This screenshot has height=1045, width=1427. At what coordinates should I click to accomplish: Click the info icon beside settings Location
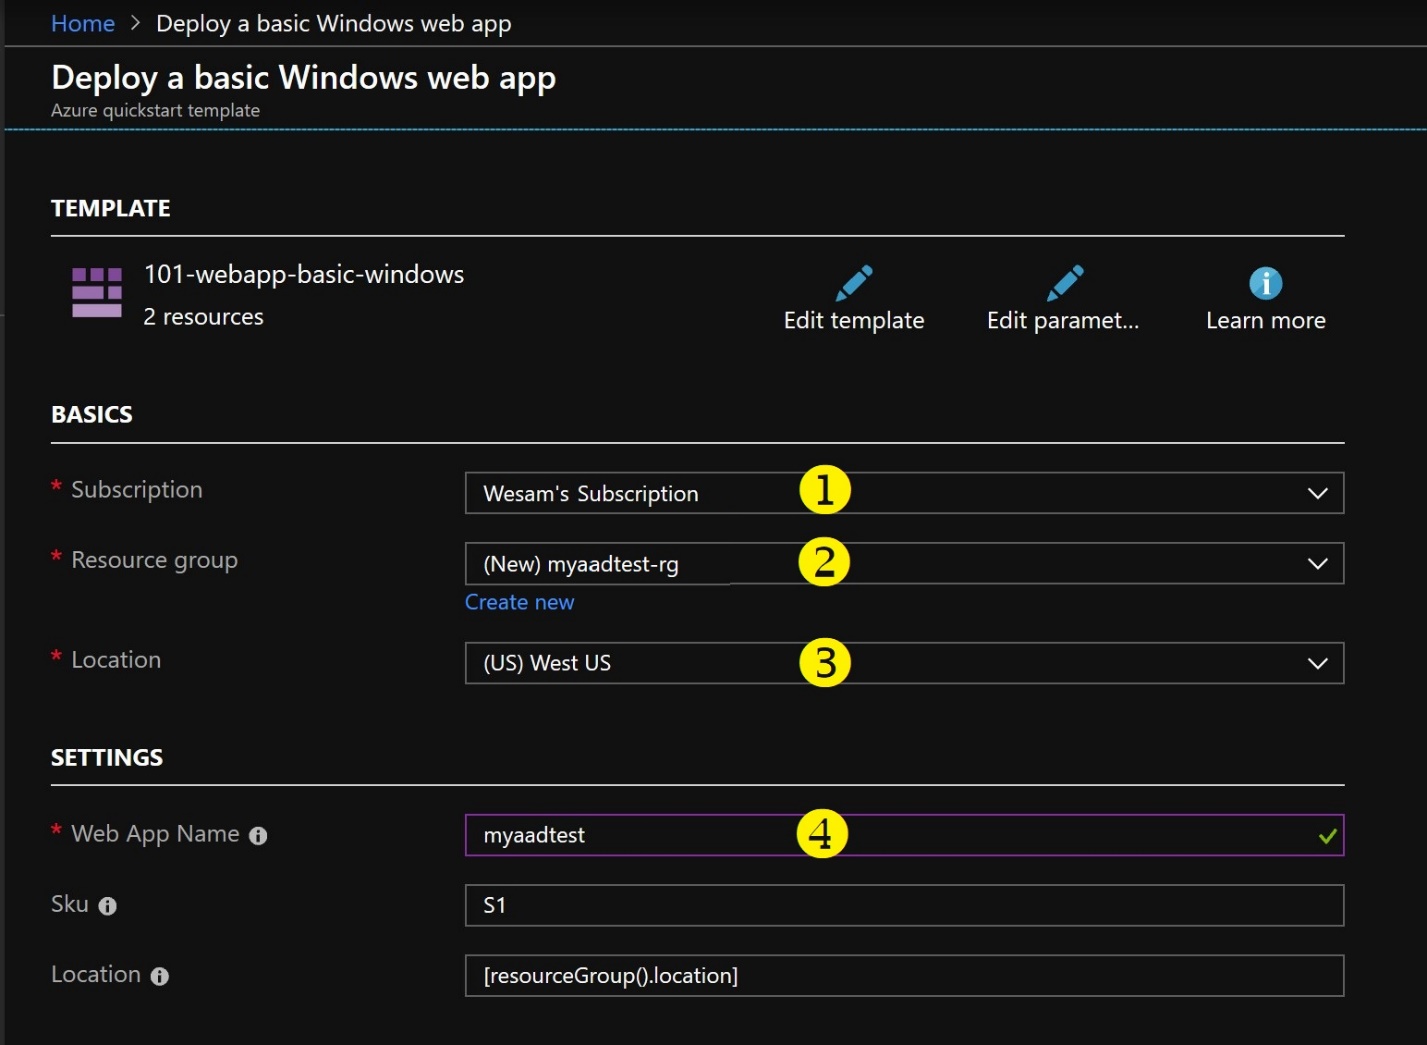pos(160,976)
